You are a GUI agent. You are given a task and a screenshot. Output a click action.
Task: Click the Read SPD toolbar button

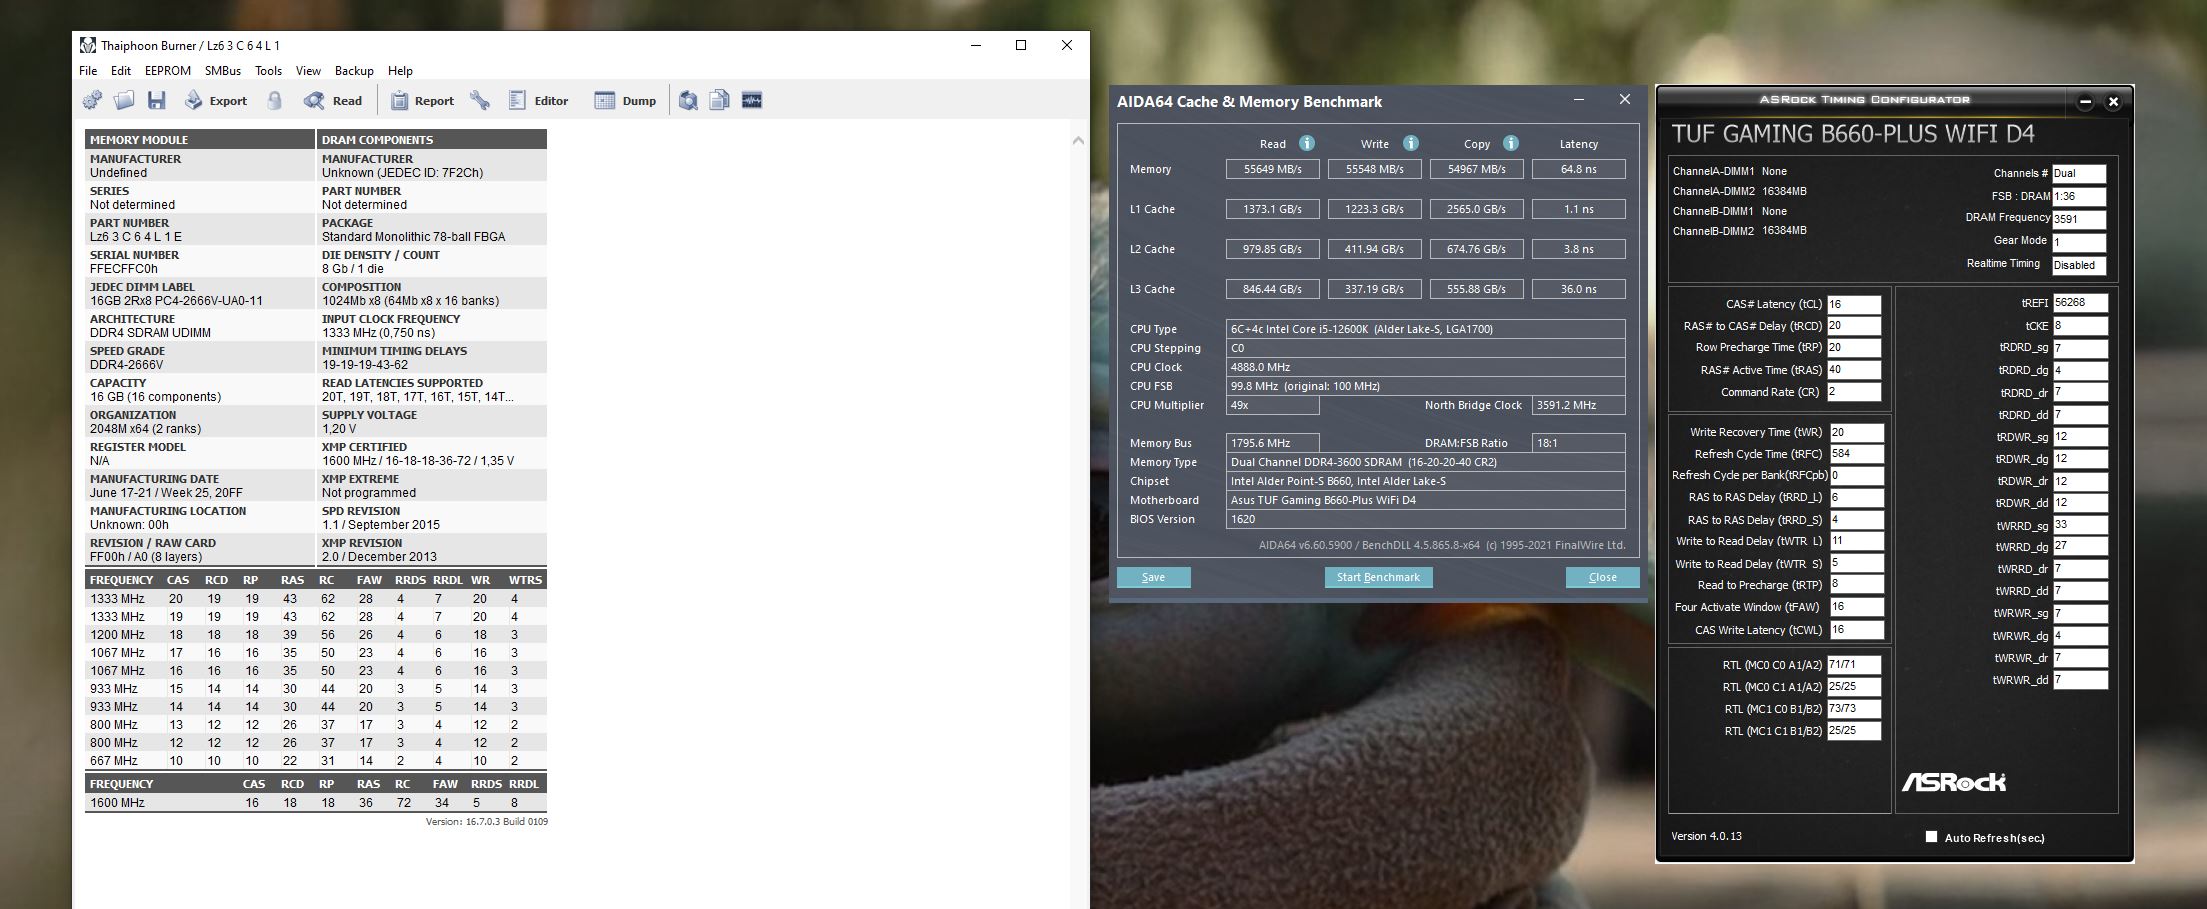334,100
